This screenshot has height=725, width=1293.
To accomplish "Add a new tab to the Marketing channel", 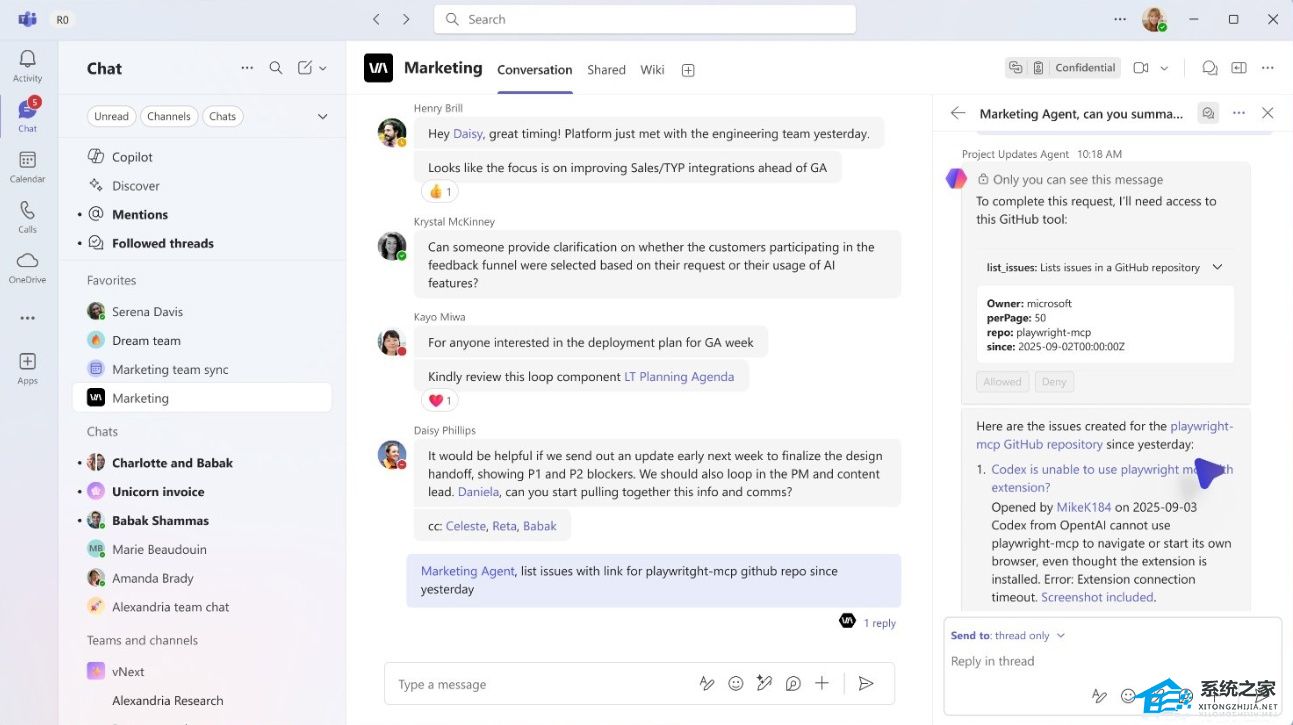I will tap(688, 70).
